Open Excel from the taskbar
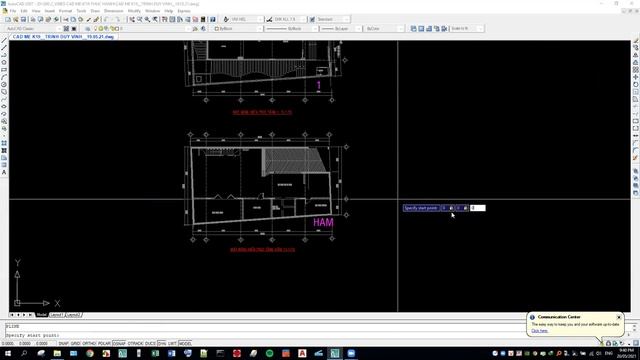640x360 pixels. [x=155, y=353]
